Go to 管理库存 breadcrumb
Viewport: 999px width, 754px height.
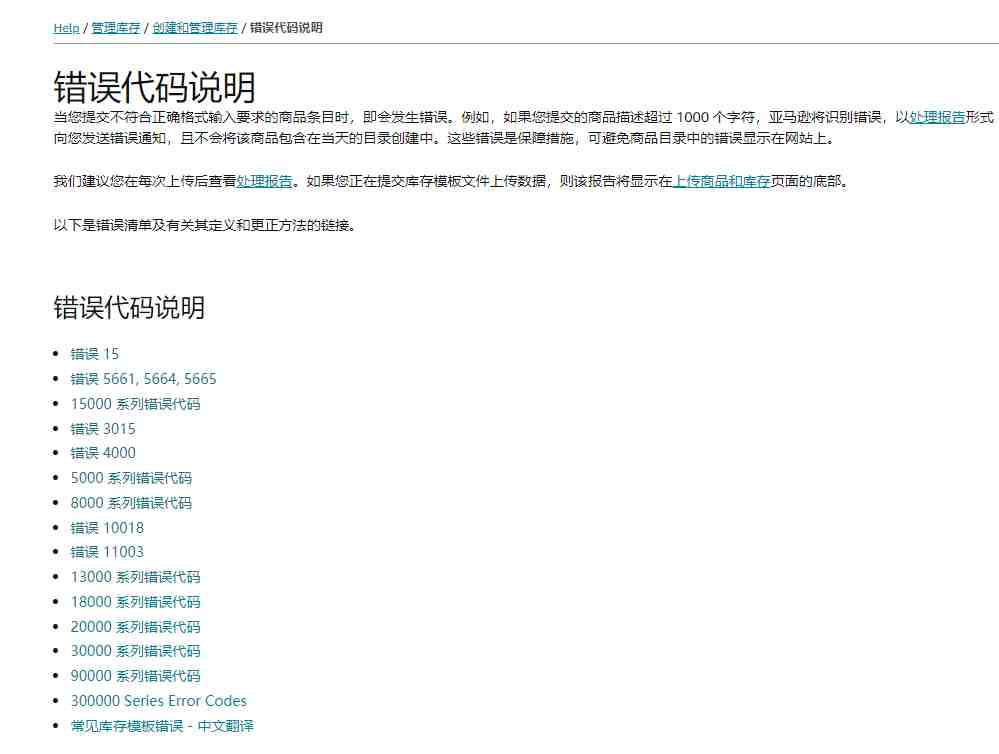click(116, 28)
